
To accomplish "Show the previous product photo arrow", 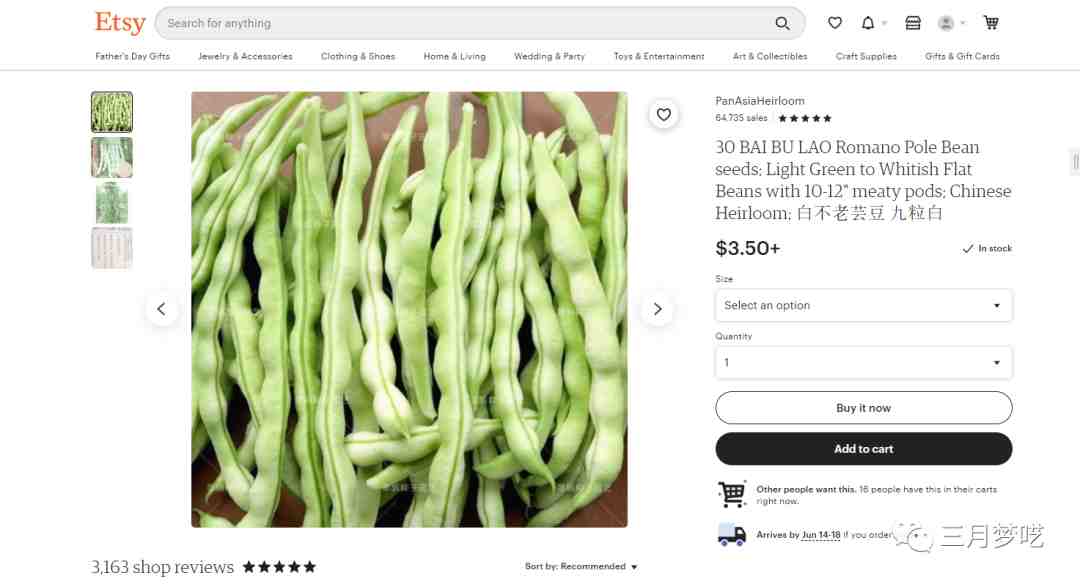I will [161, 309].
